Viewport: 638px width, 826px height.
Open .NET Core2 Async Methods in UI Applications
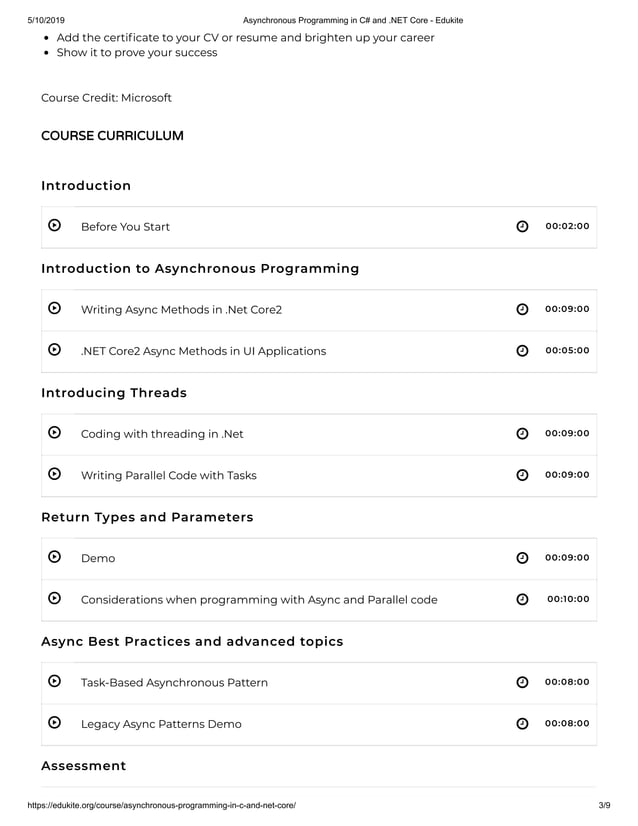tap(203, 351)
